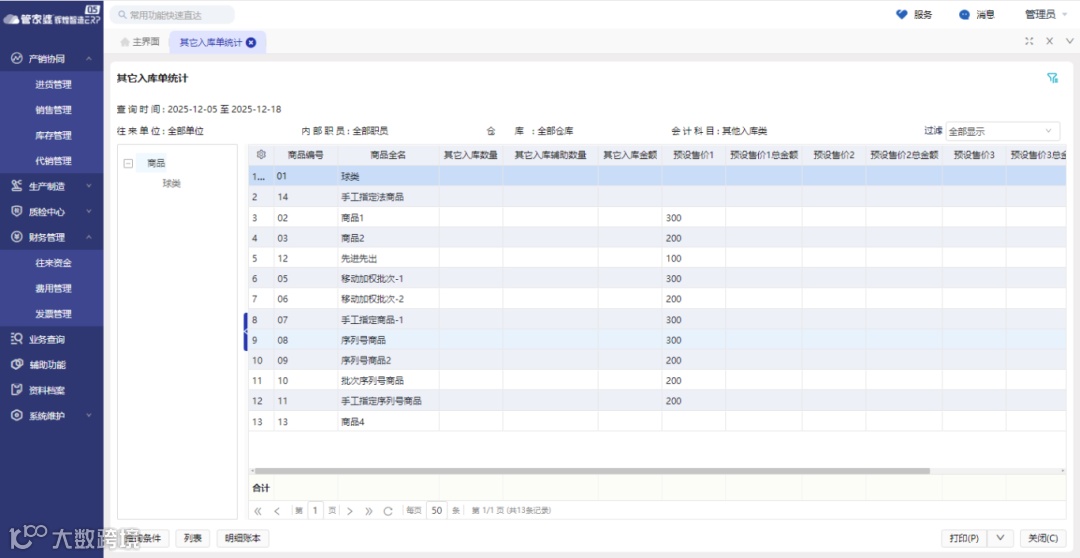Click the horizontal table scrollbar
Screen dimensions: 1080x558
click(592, 471)
